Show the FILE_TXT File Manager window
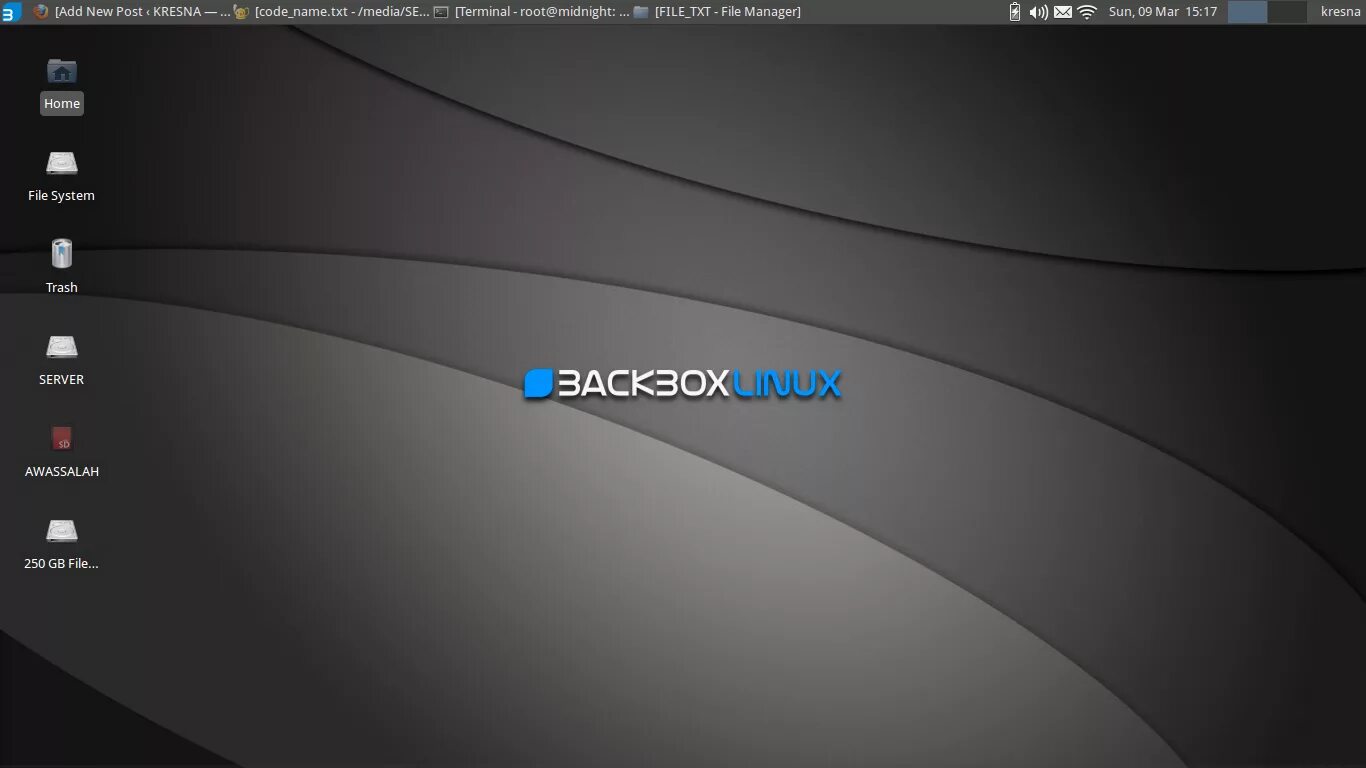Viewport: 1366px width, 768px height. [717, 12]
